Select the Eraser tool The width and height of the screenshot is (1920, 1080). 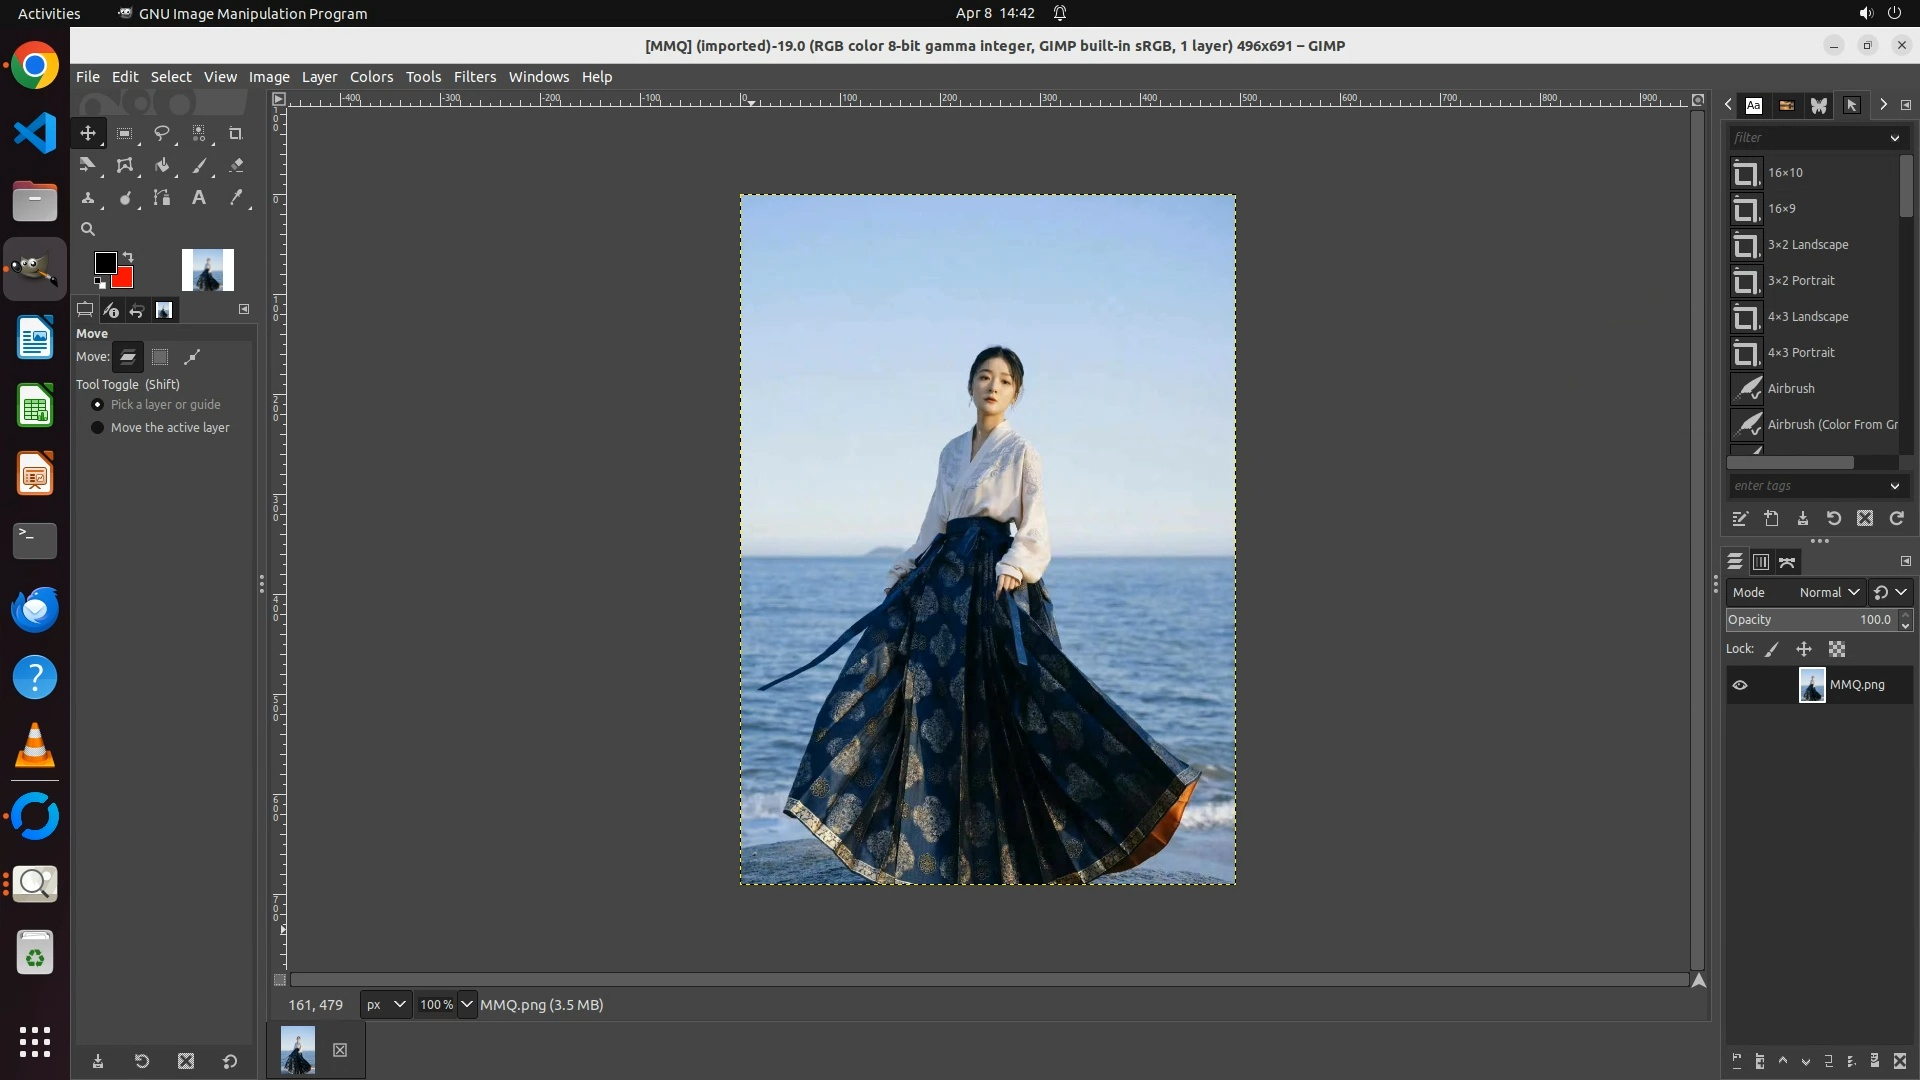pos(236,166)
